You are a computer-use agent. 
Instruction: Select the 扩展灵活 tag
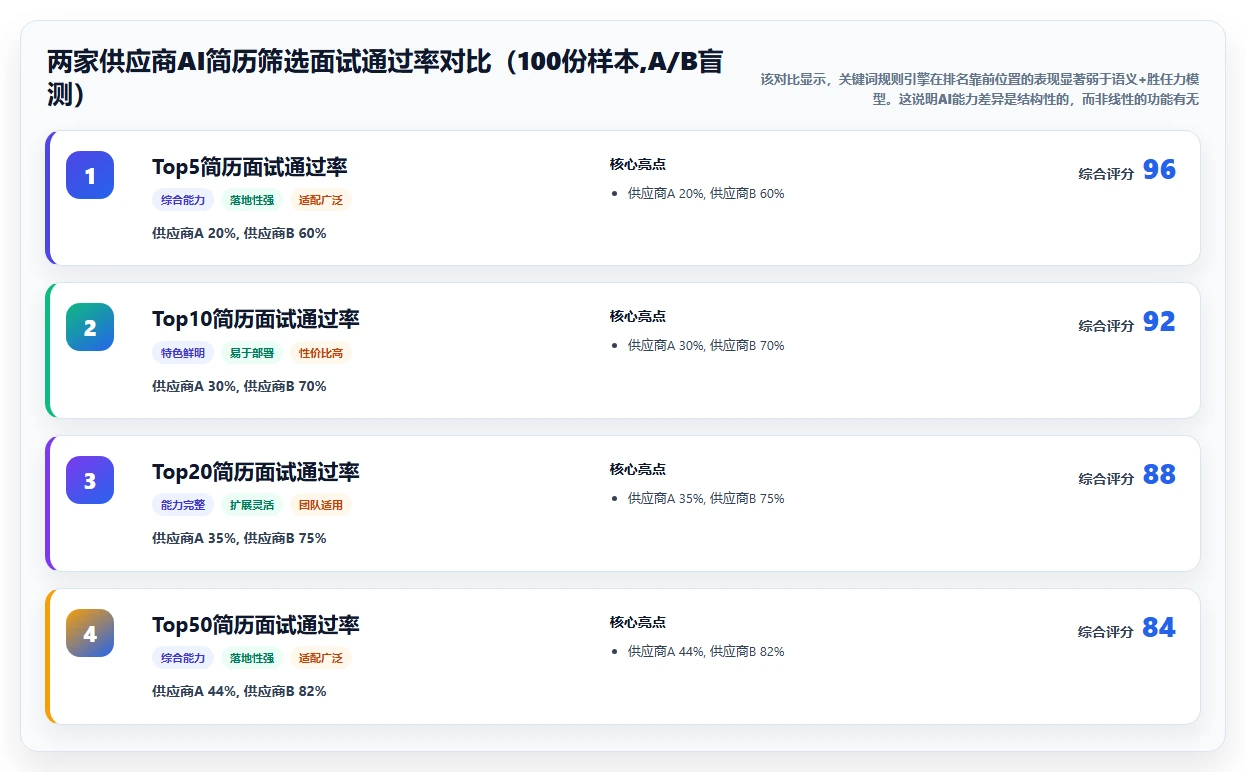coord(252,505)
